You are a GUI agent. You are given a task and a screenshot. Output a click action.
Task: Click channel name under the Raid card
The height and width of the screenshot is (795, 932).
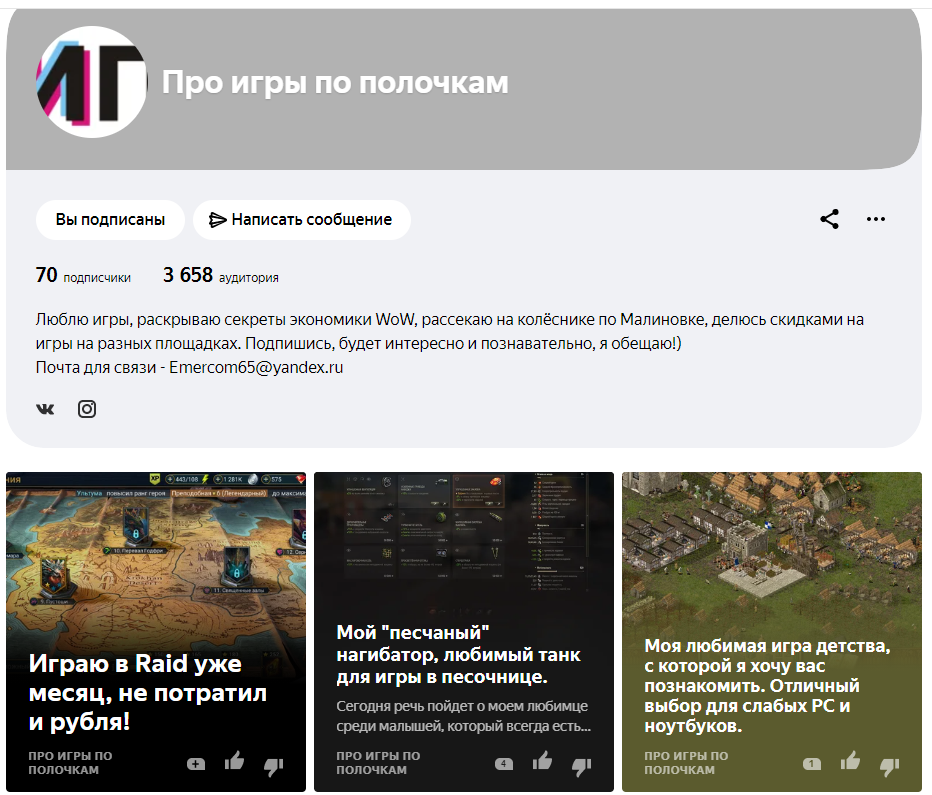point(70,763)
